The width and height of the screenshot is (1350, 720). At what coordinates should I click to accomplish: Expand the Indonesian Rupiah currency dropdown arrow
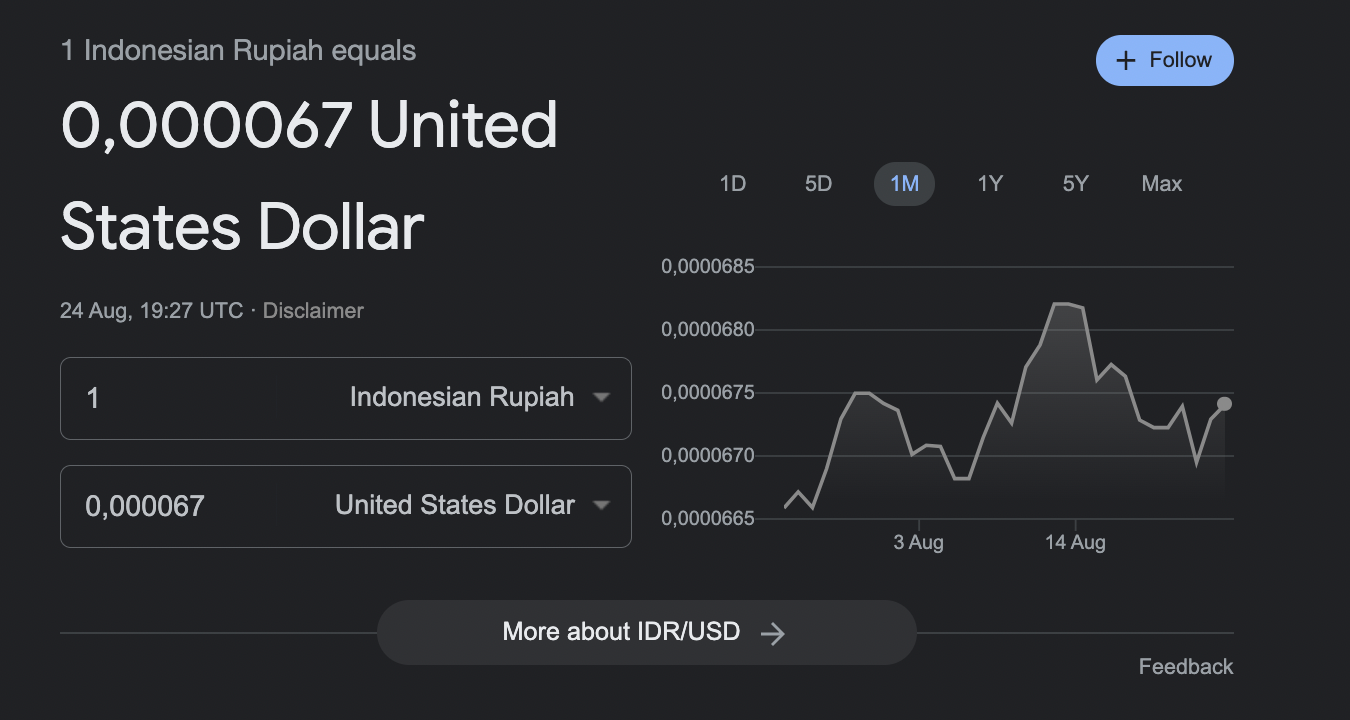tap(601, 397)
